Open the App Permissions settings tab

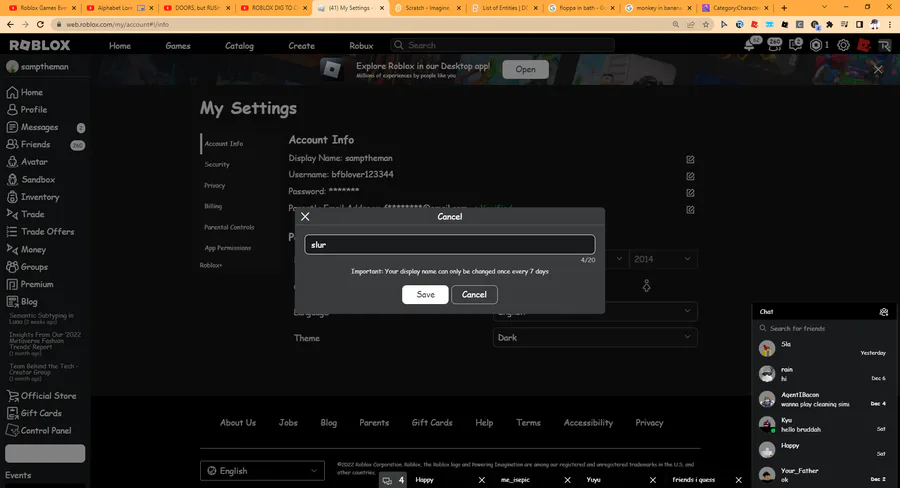click(227, 248)
